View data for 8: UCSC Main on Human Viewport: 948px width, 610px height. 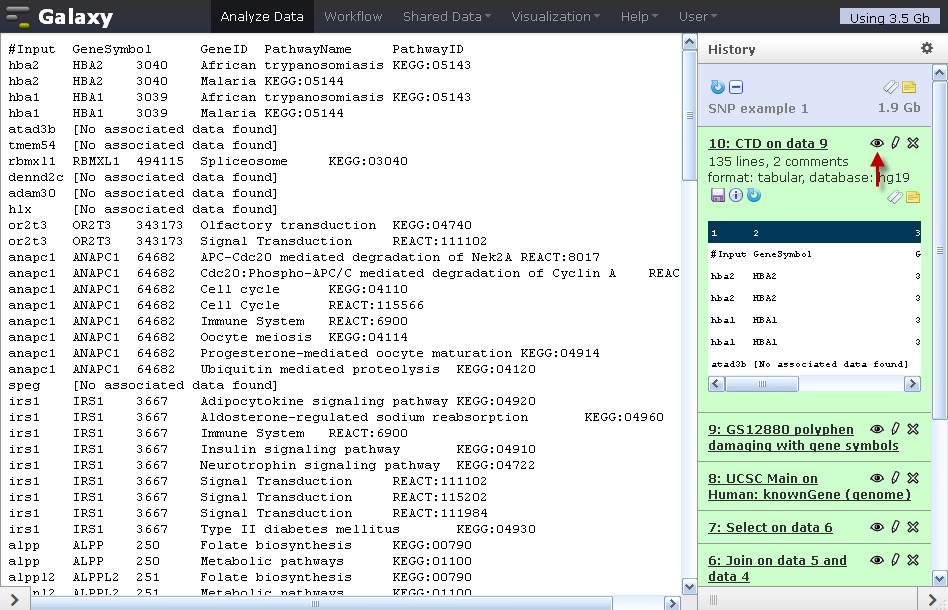pyautogui.click(x=877, y=478)
